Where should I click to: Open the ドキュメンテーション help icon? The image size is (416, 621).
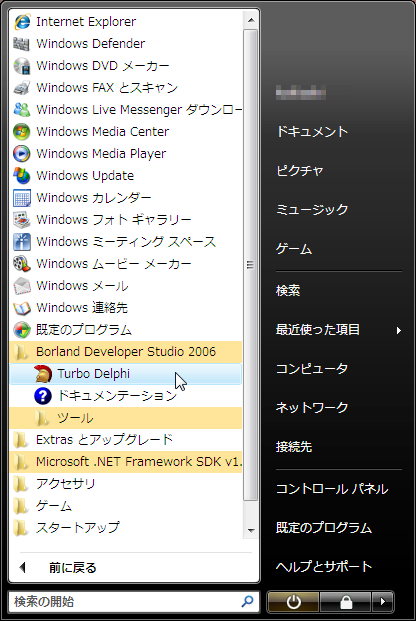click(43, 396)
